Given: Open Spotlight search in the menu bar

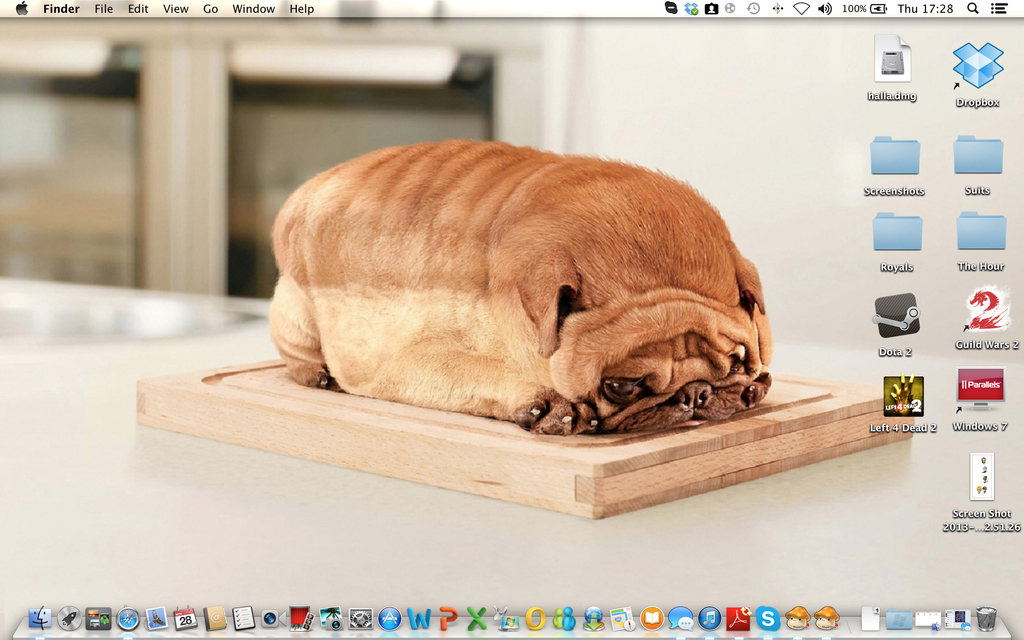Looking at the screenshot, I should click(971, 8).
